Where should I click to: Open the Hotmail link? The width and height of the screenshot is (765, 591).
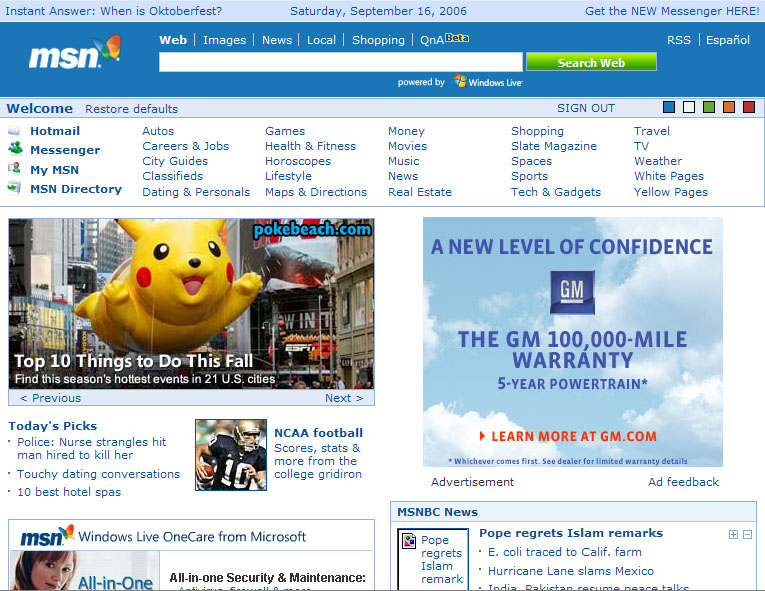[55, 131]
